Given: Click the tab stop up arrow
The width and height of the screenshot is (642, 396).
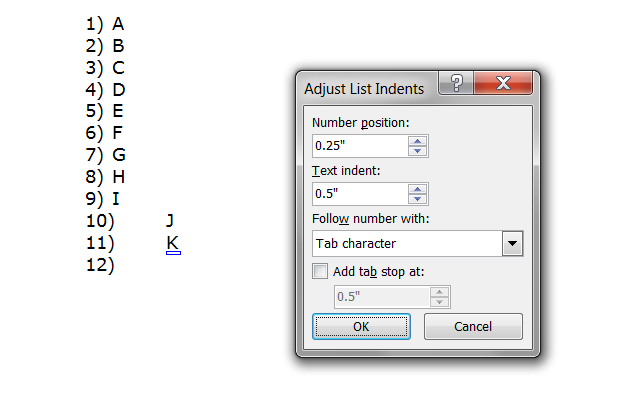Looking at the screenshot, I should tap(439, 292).
